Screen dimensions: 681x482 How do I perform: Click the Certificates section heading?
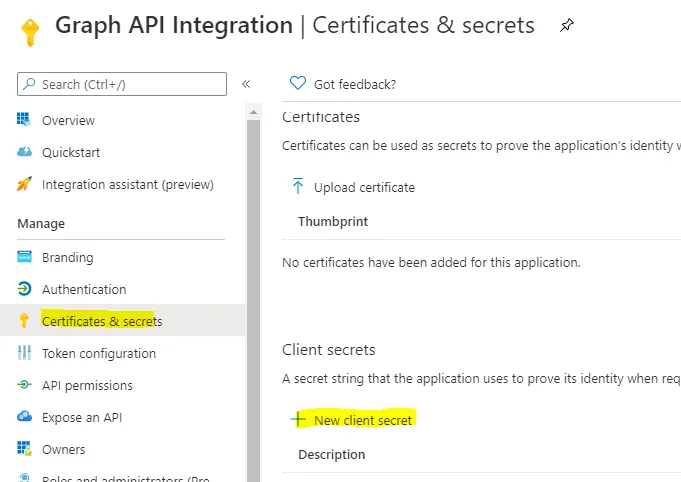pyautogui.click(x=321, y=117)
